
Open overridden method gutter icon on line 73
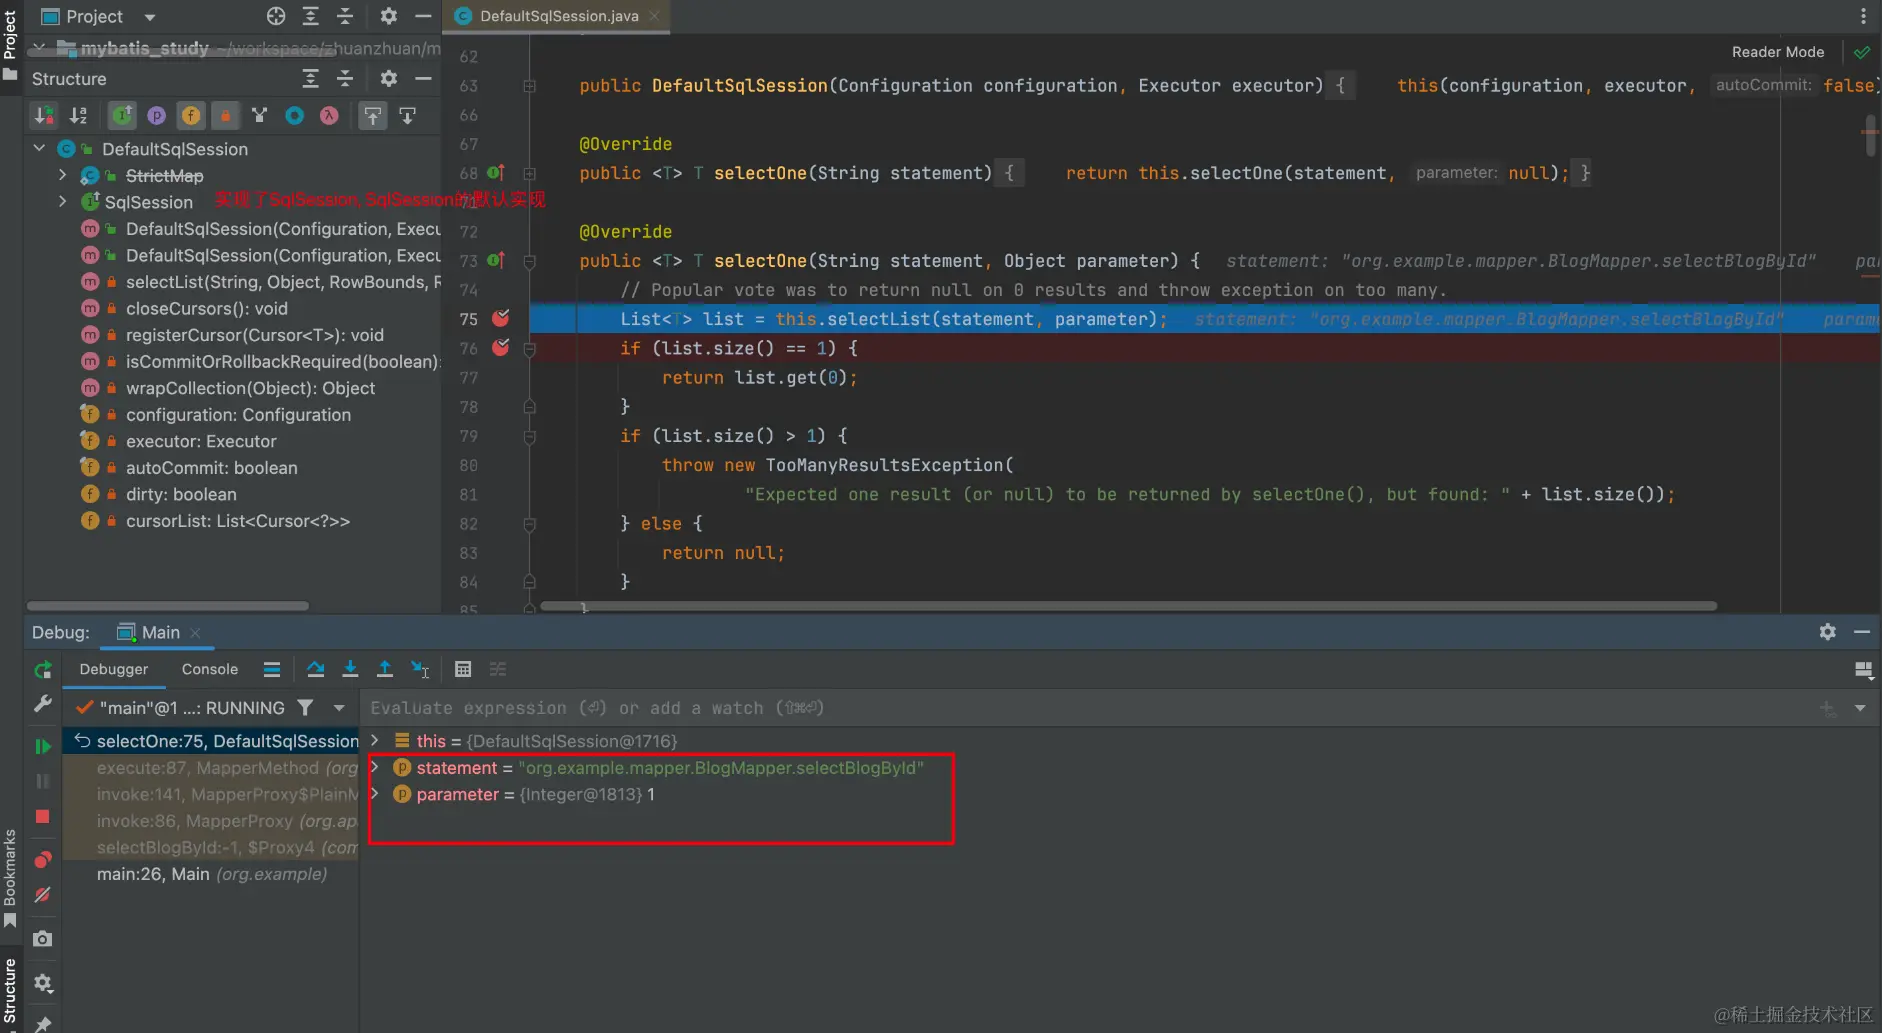pos(496,260)
